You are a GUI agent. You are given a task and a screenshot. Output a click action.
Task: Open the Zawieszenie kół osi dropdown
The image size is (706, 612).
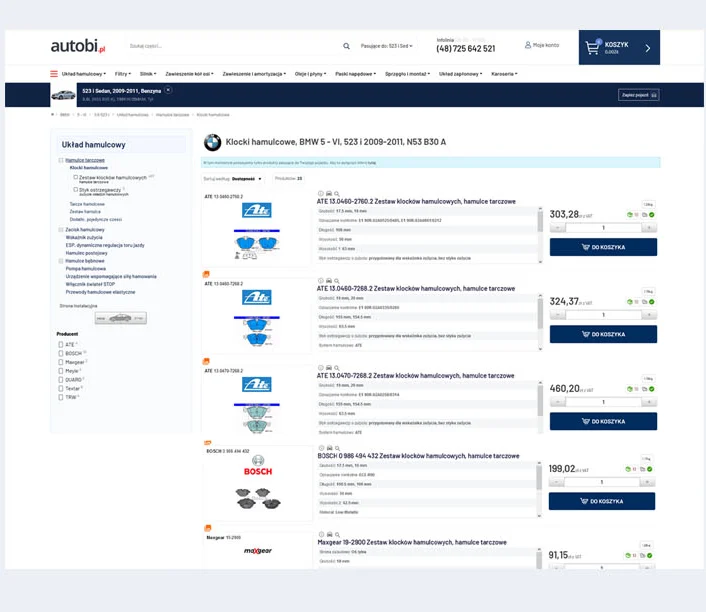(x=190, y=74)
